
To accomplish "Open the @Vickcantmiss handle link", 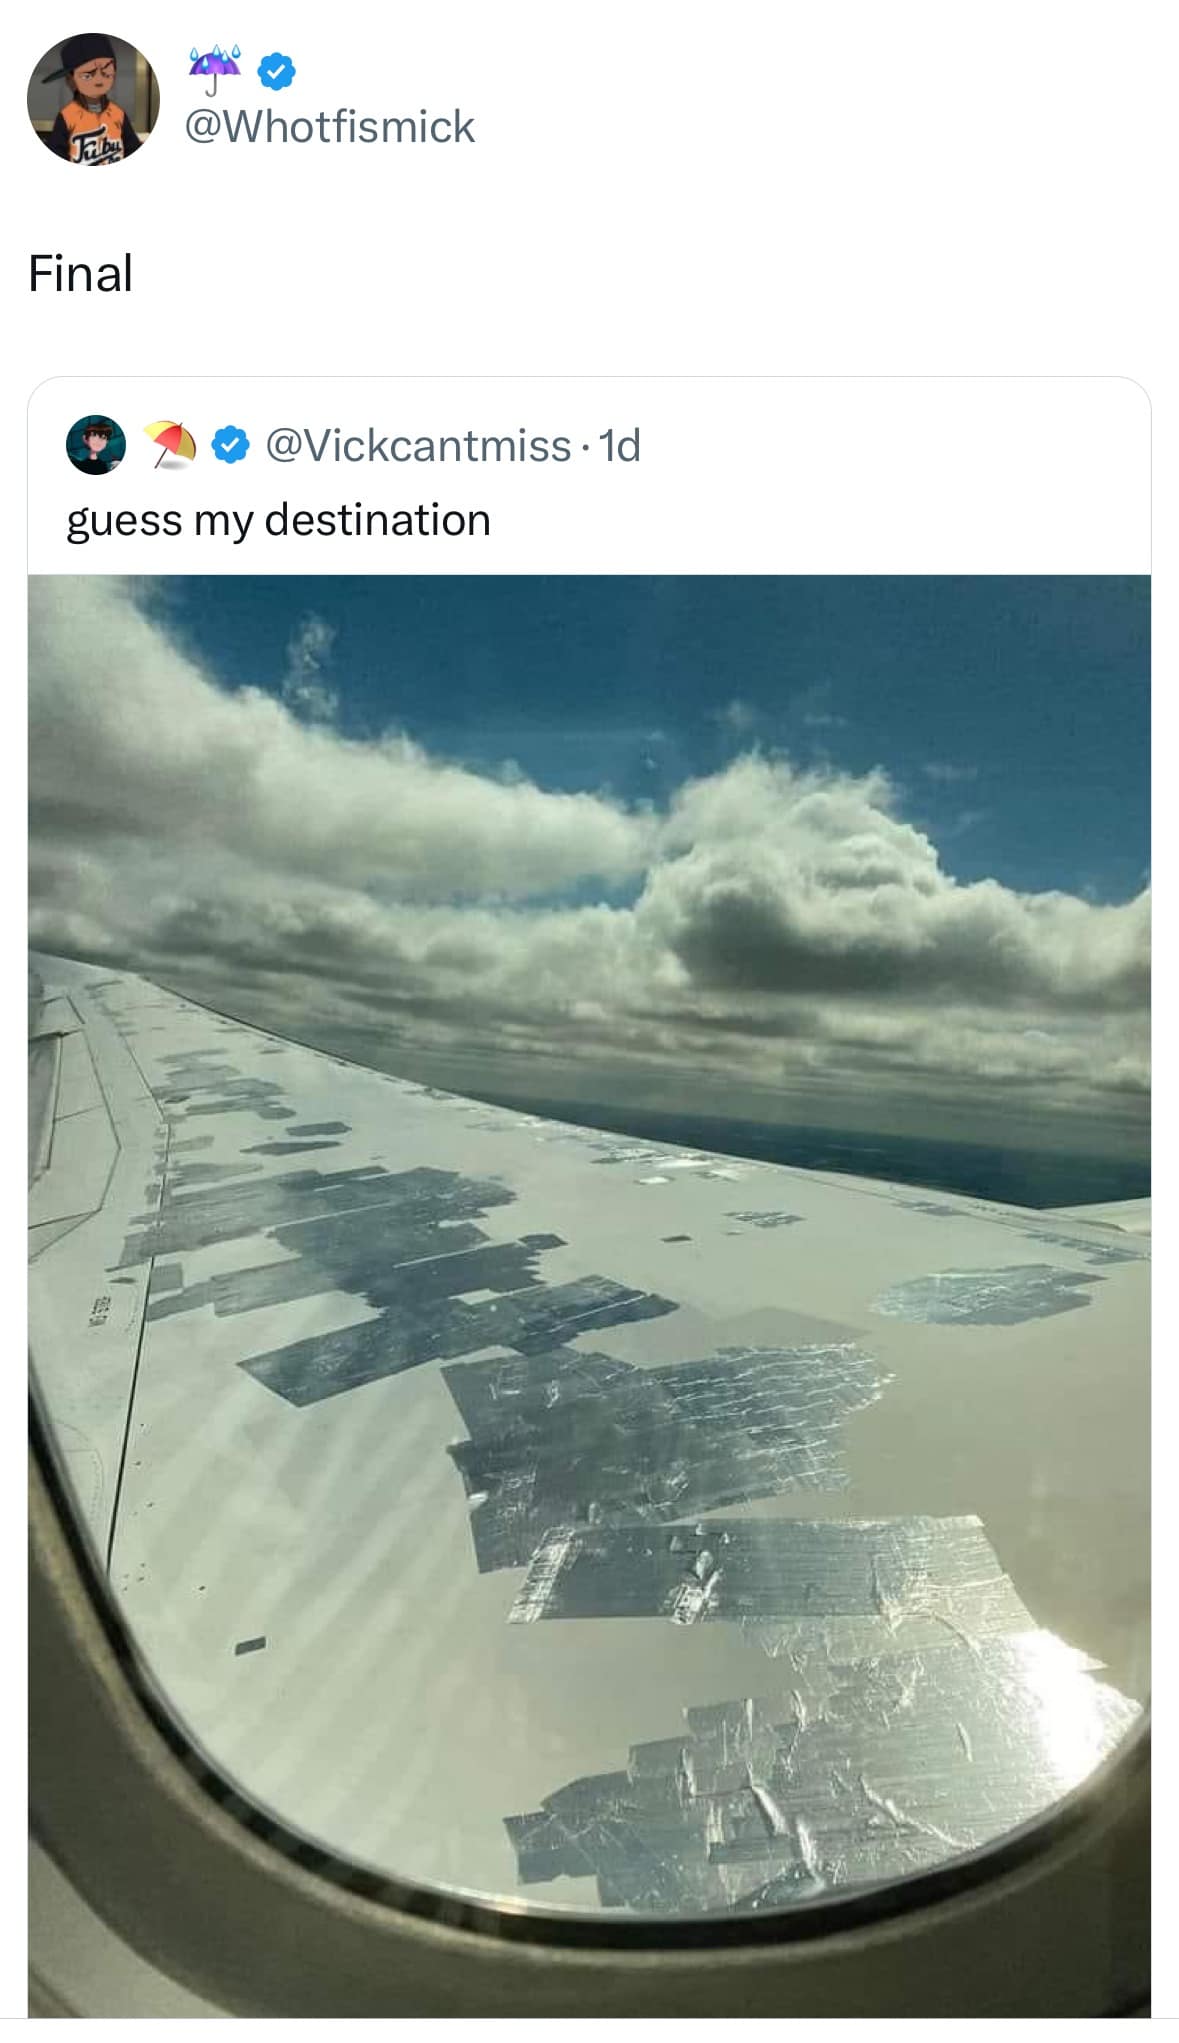I will click(417, 445).
